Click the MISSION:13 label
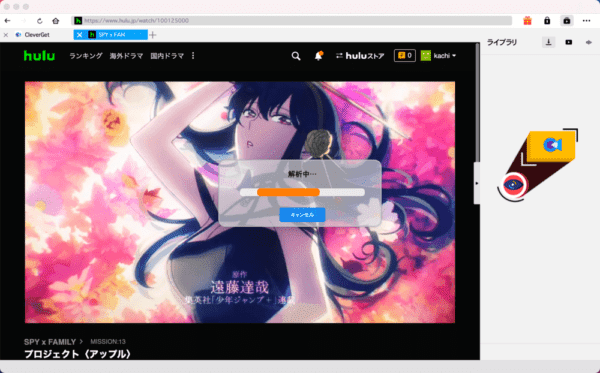The image size is (600, 373). pos(108,342)
